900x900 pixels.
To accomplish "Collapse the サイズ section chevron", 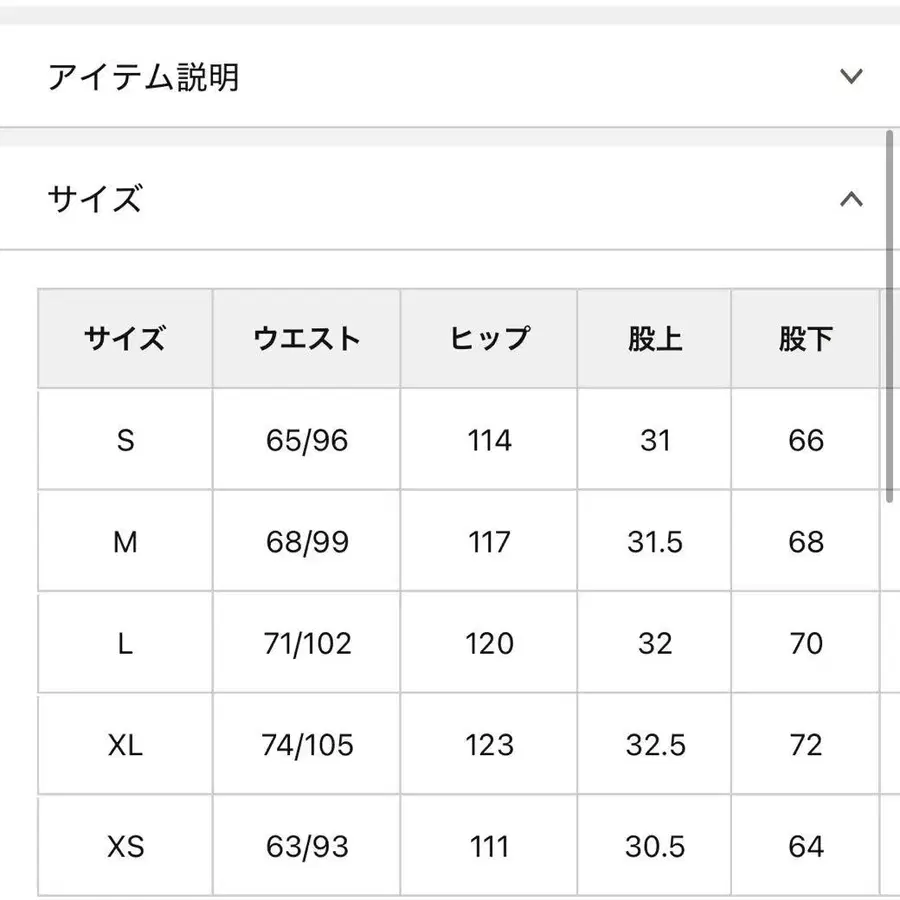I will [851, 199].
